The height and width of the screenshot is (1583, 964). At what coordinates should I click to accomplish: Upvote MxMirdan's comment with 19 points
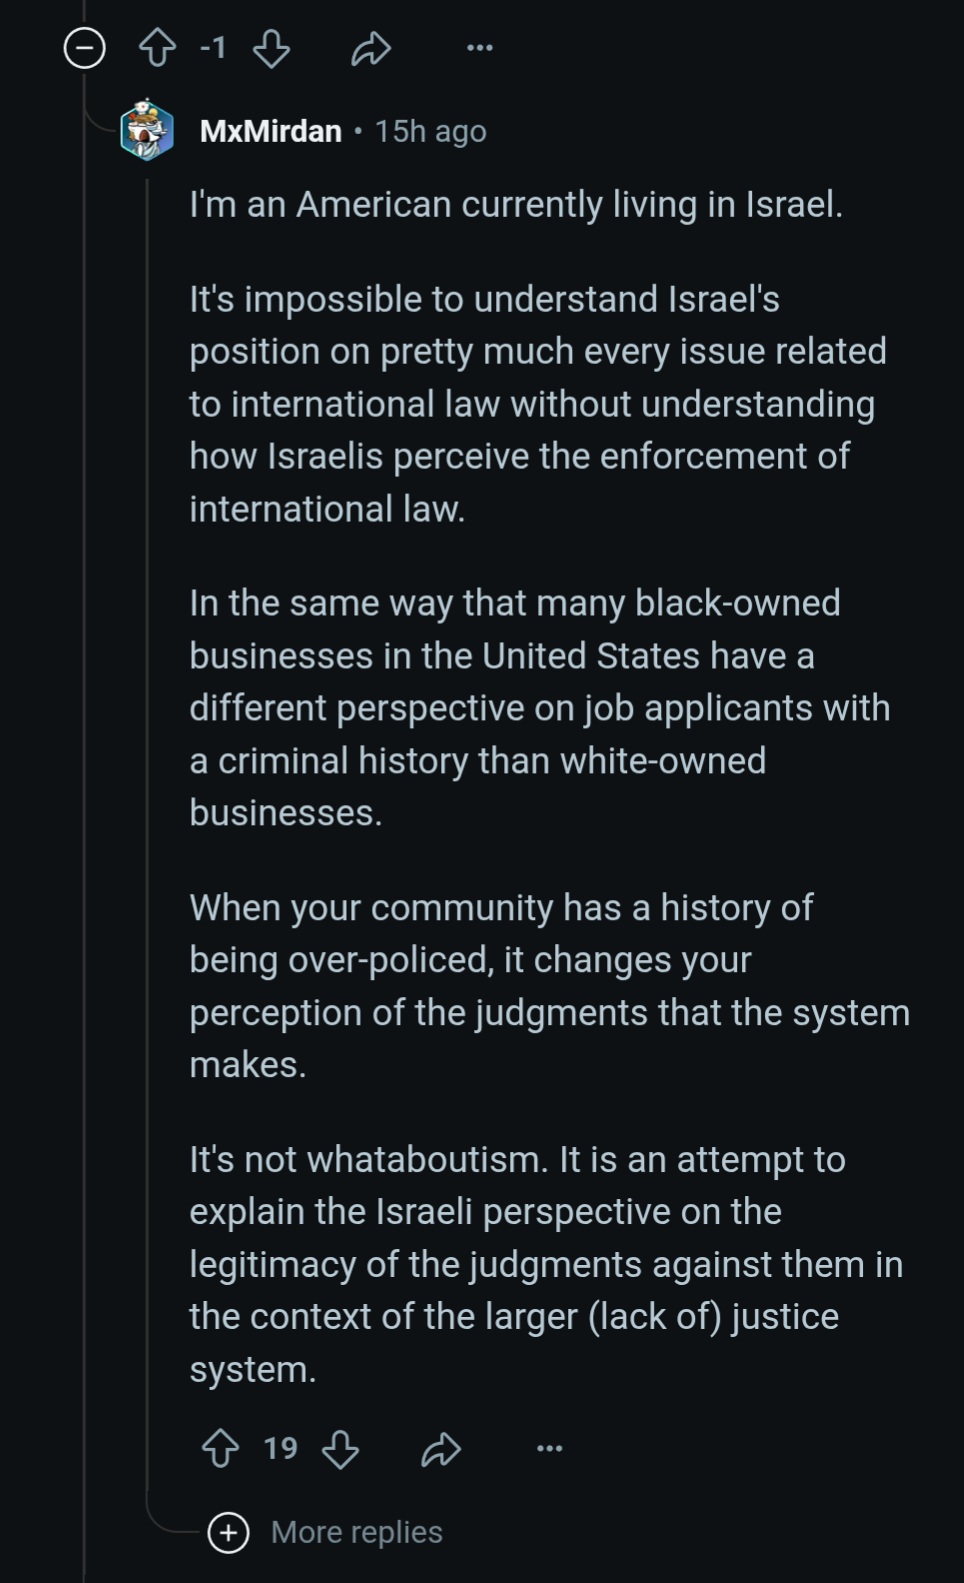pos(220,1448)
